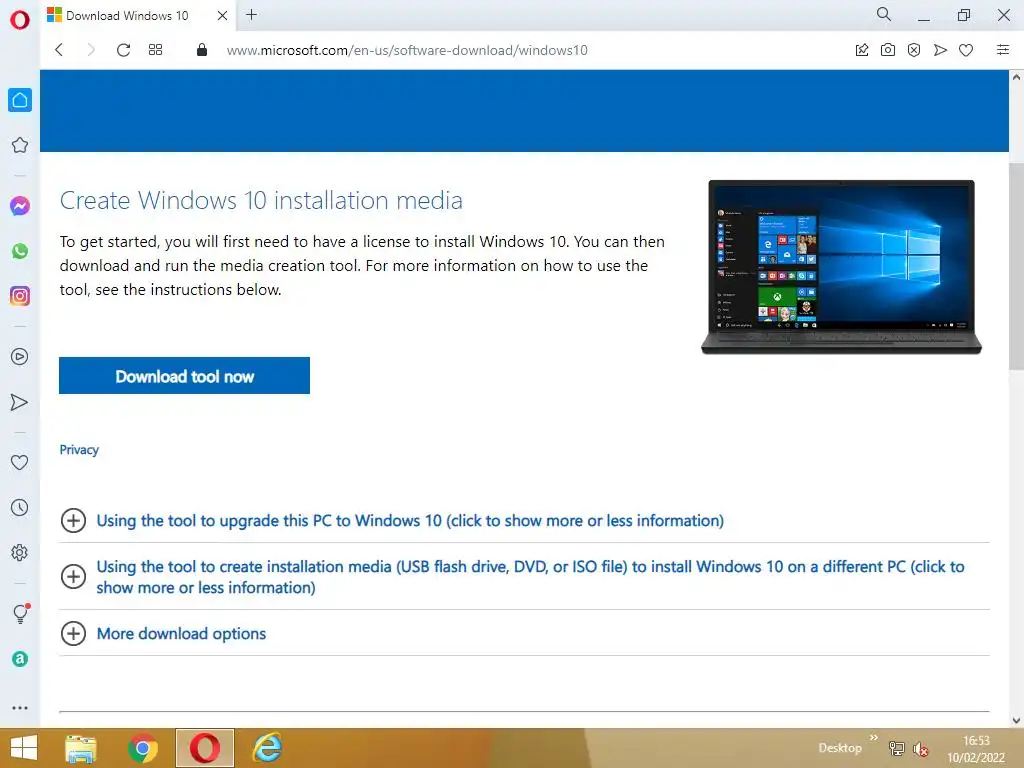Open ad blocker shield icon
1024x768 pixels.
(914, 50)
